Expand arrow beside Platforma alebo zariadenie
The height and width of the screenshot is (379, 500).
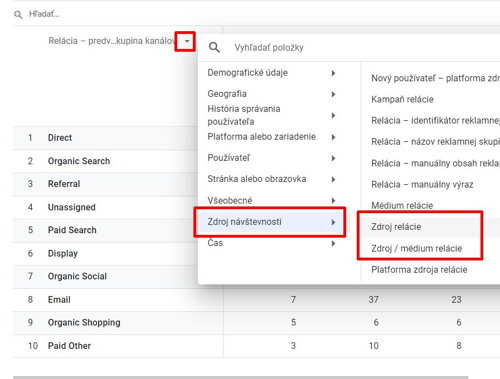333,137
